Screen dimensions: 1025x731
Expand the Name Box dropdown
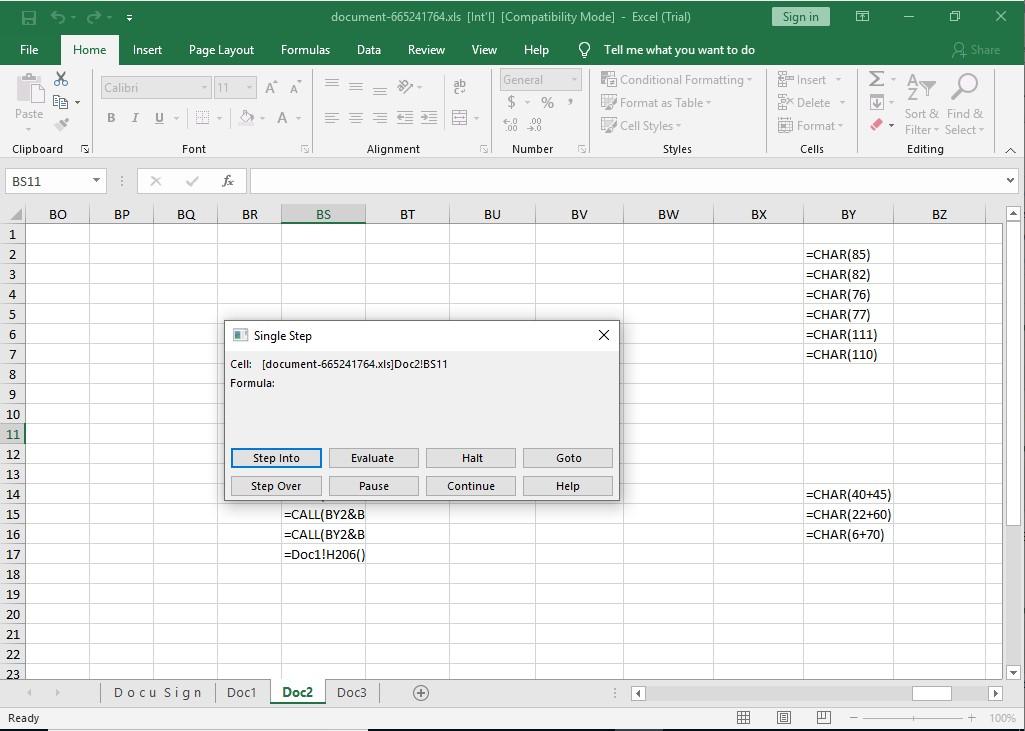[97, 181]
